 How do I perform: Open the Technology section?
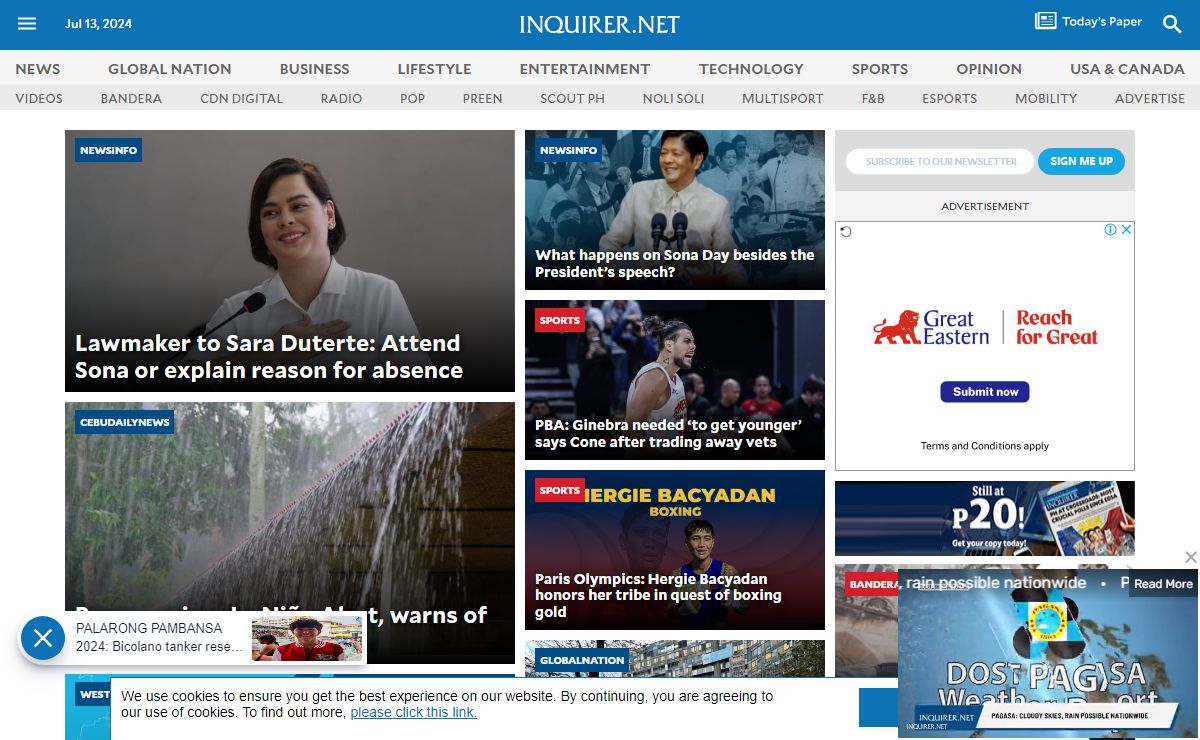[751, 69]
